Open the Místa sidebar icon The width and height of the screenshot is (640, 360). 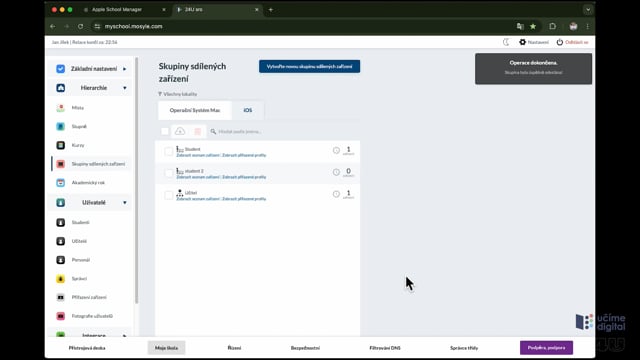60,108
